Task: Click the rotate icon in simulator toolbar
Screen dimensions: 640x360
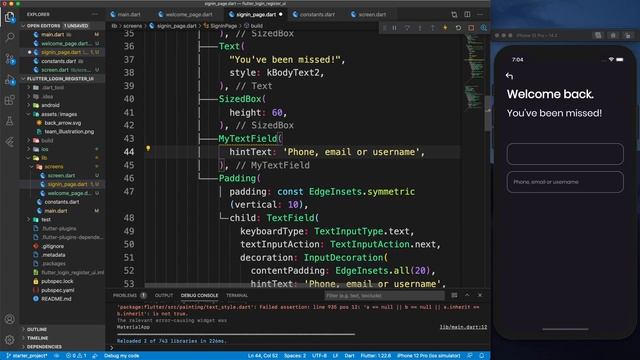Action: pos(628,36)
